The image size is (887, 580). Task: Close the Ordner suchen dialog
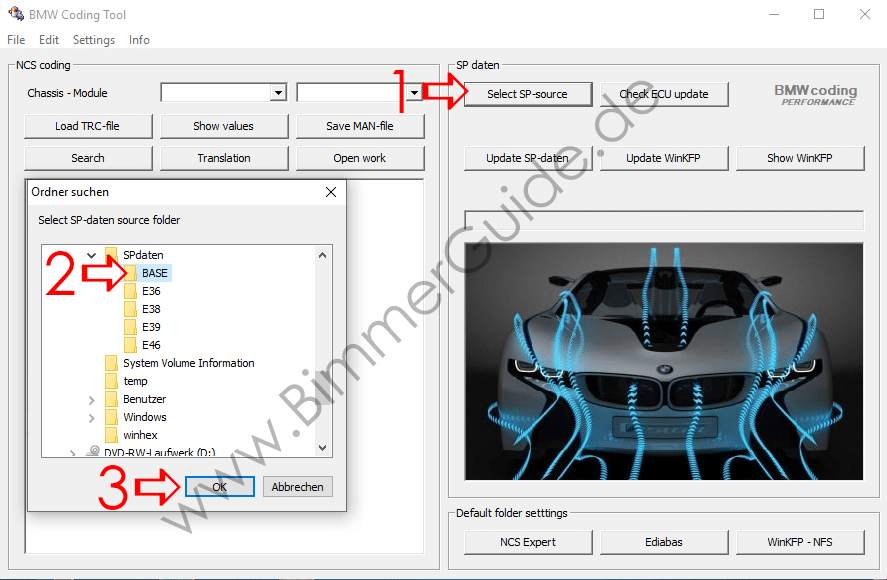click(331, 191)
